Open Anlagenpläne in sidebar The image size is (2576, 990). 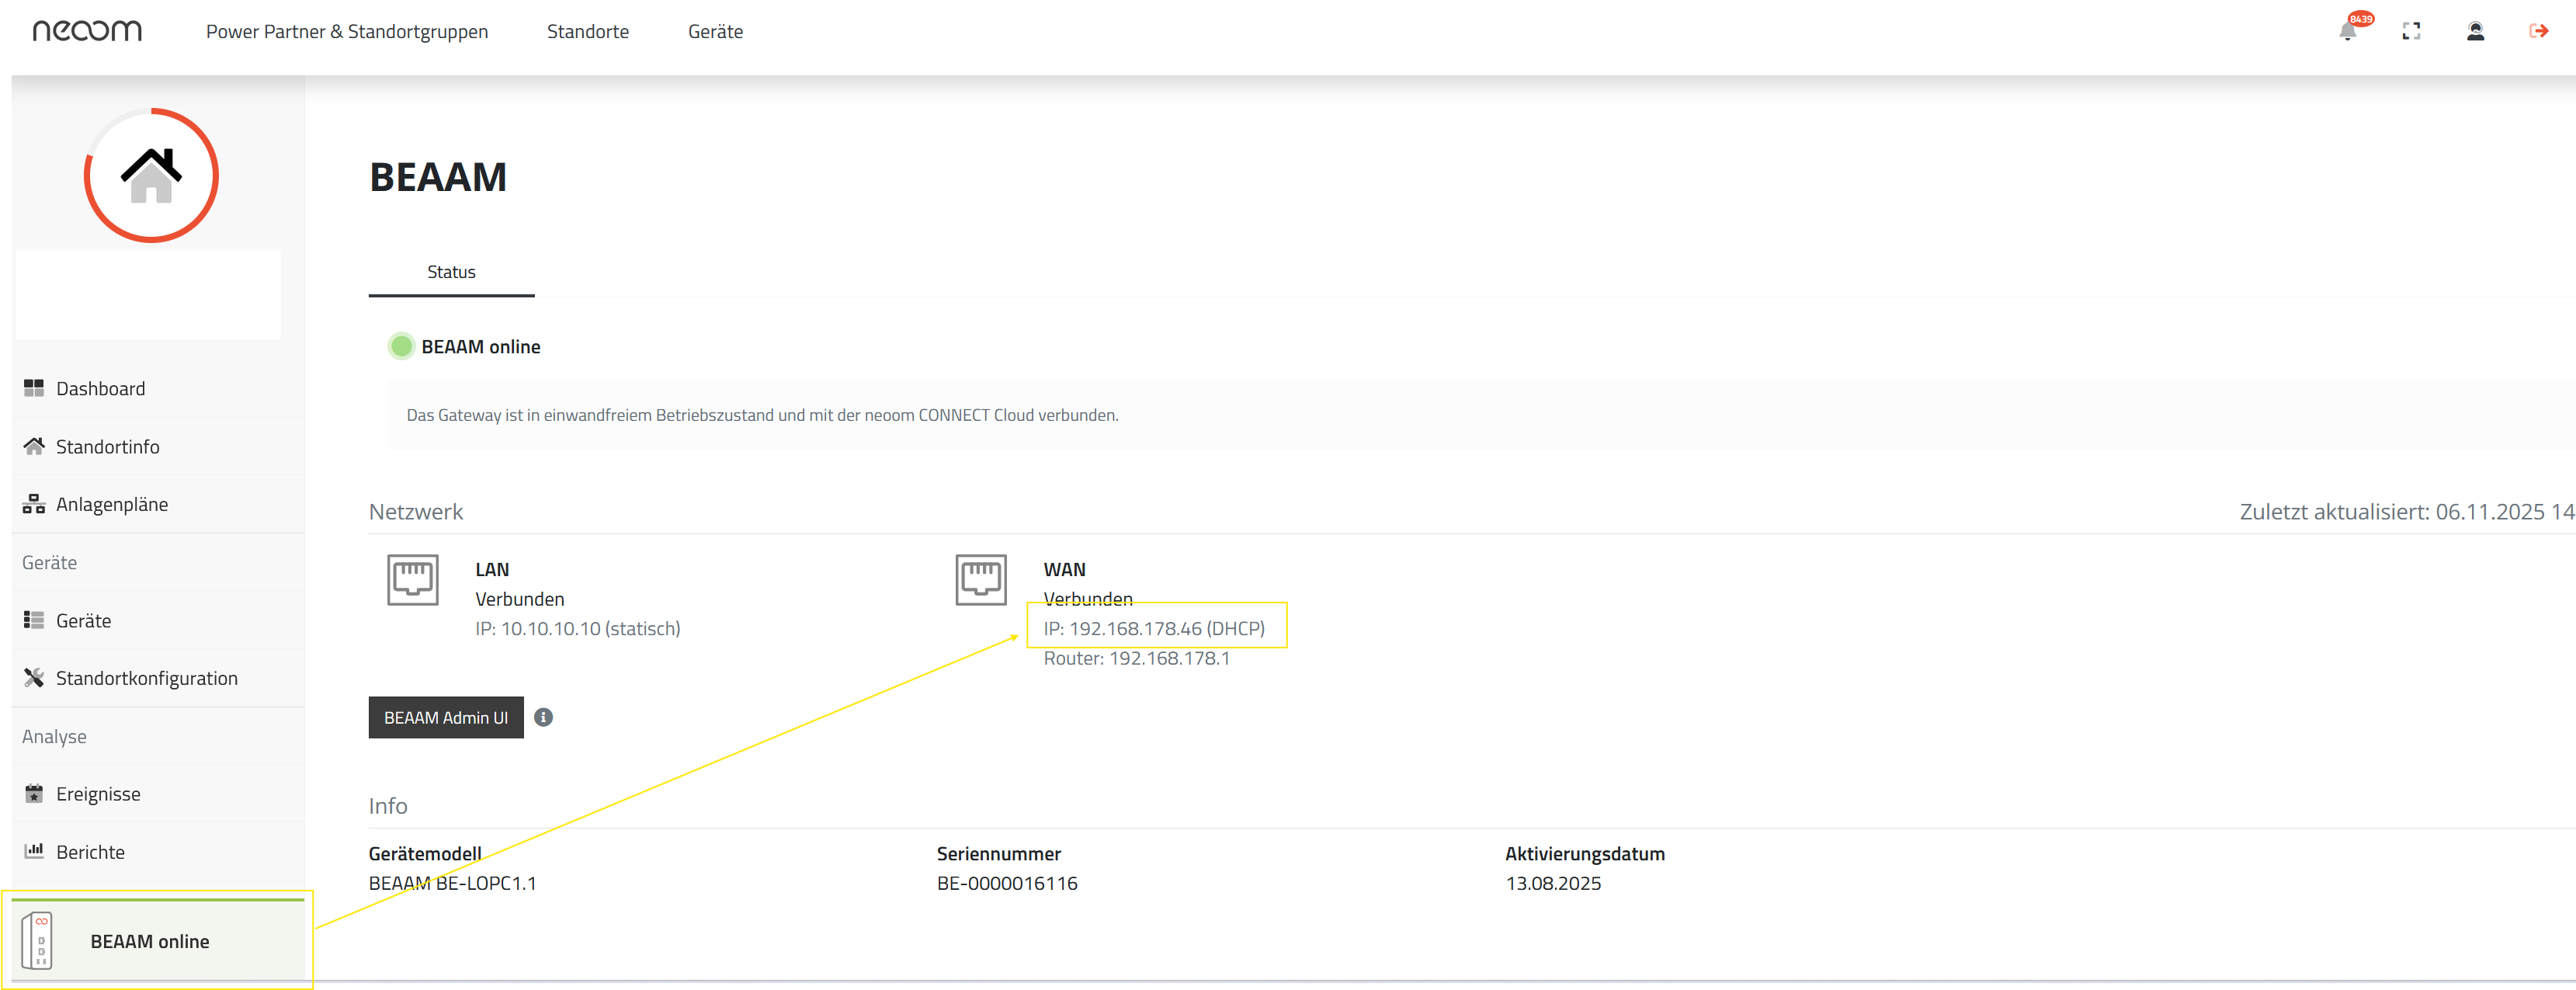[111, 504]
